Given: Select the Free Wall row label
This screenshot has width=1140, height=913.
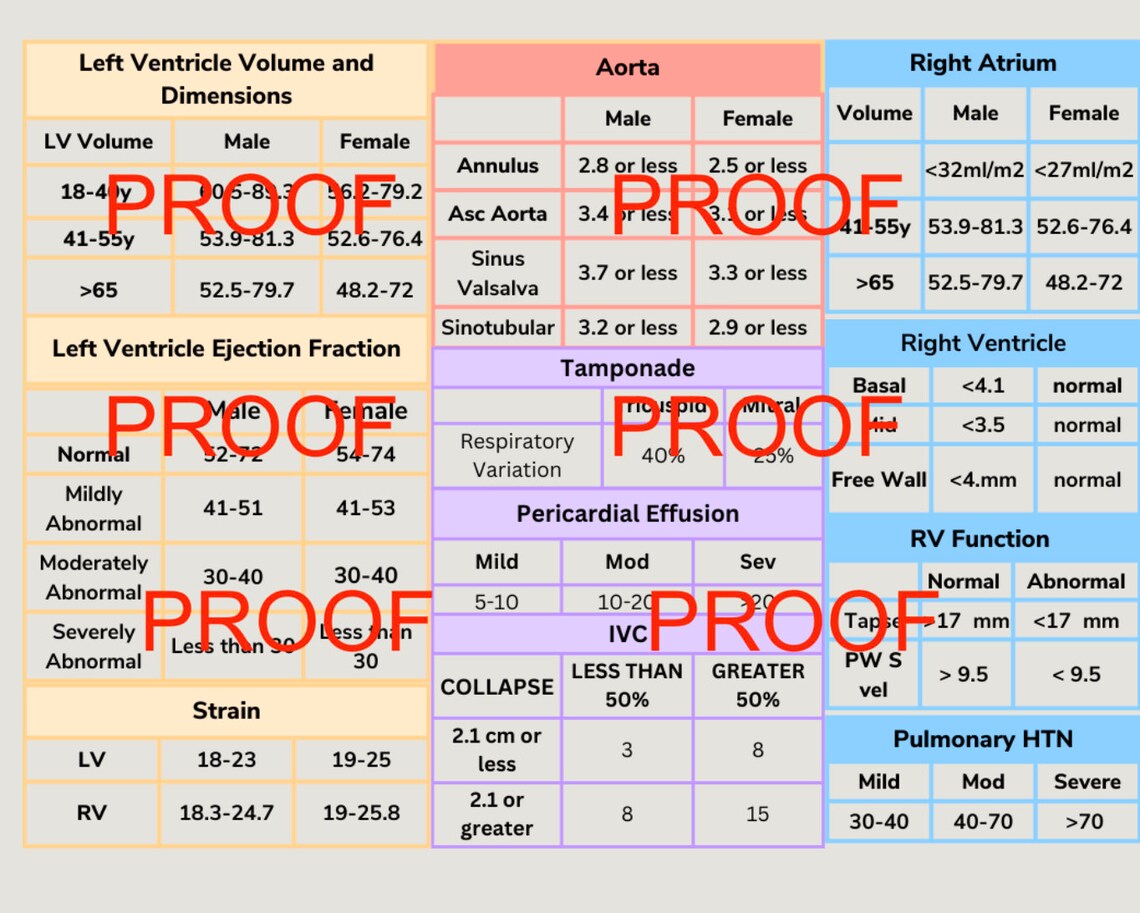Looking at the screenshot, I should click(x=878, y=479).
